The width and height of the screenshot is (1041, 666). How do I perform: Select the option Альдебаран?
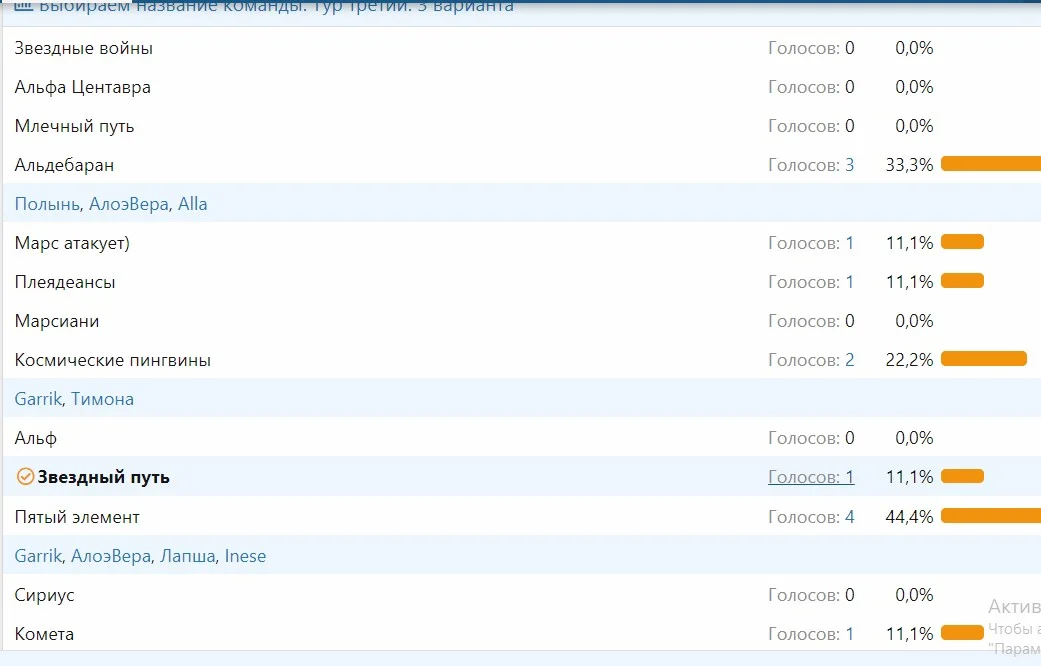point(64,165)
